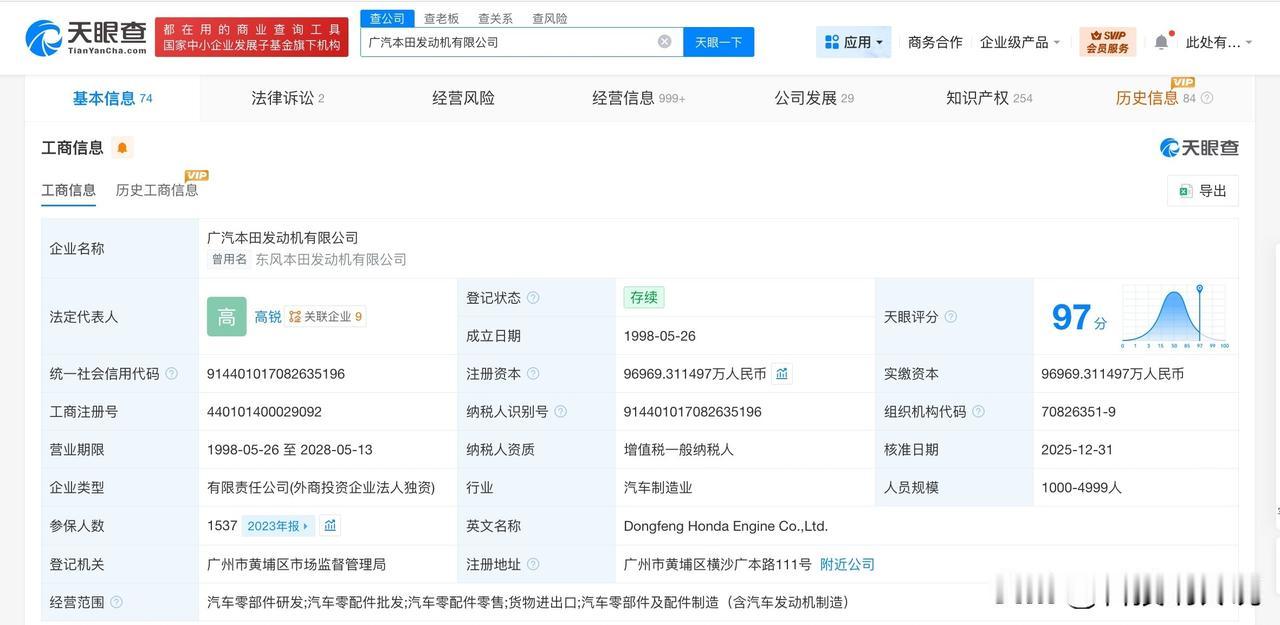Select the 基本信息 tab
The image size is (1280, 625).
[112, 98]
